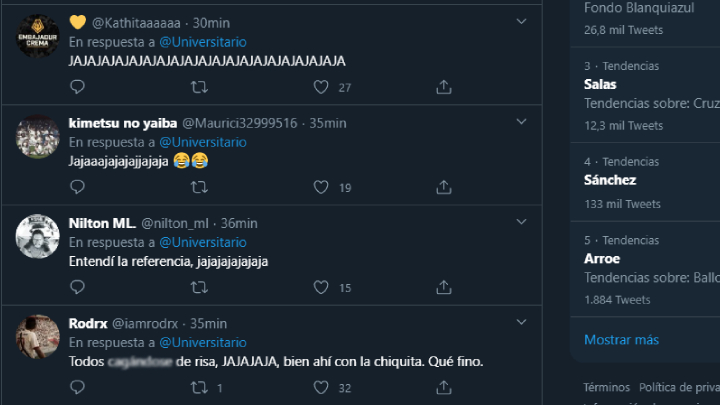This screenshot has width=720, height=405.
Task: Share Nilton ML.'s tweet
Action: pos(444,287)
